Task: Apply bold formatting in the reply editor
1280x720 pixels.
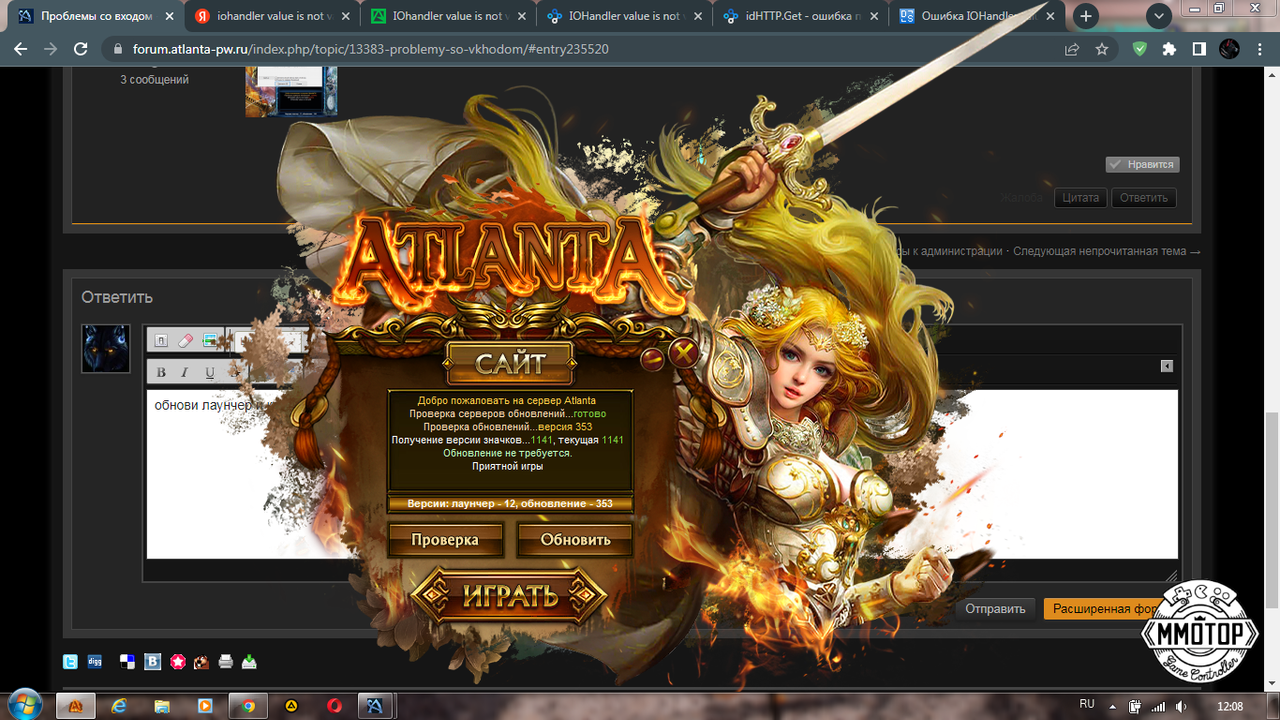Action: pyautogui.click(x=161, y=372)
